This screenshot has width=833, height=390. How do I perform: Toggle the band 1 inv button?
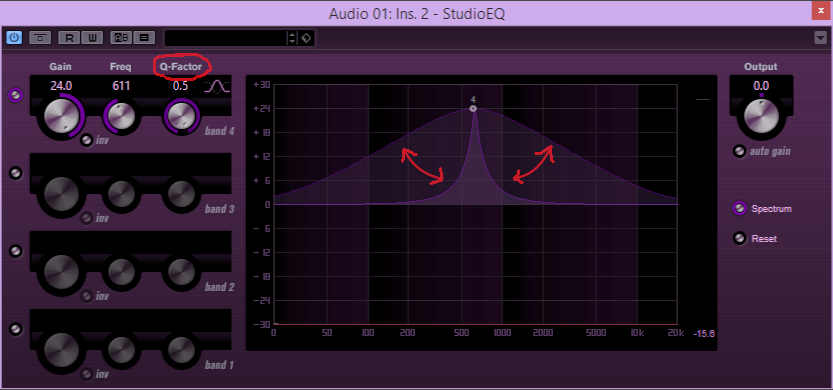(86, 374)
